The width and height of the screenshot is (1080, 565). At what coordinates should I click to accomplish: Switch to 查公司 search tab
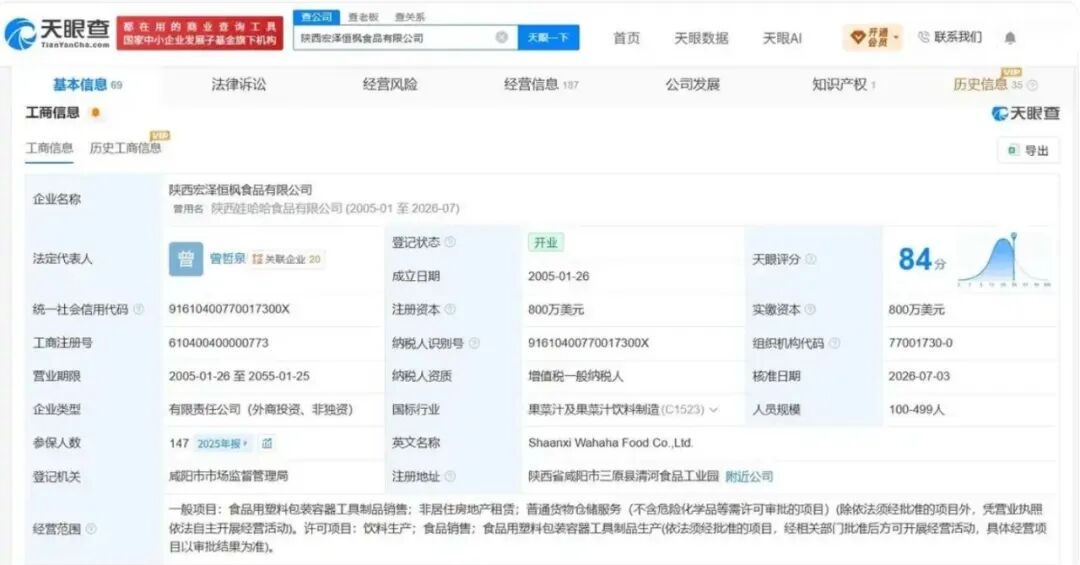coord(316,17)
